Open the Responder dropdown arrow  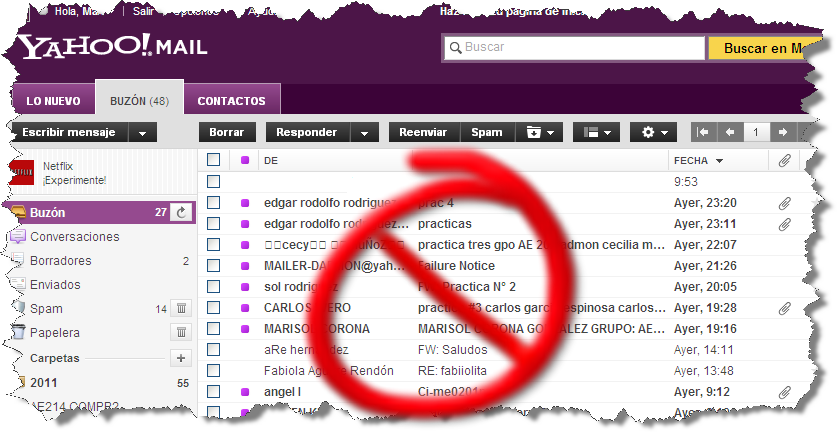click(365, 132)
